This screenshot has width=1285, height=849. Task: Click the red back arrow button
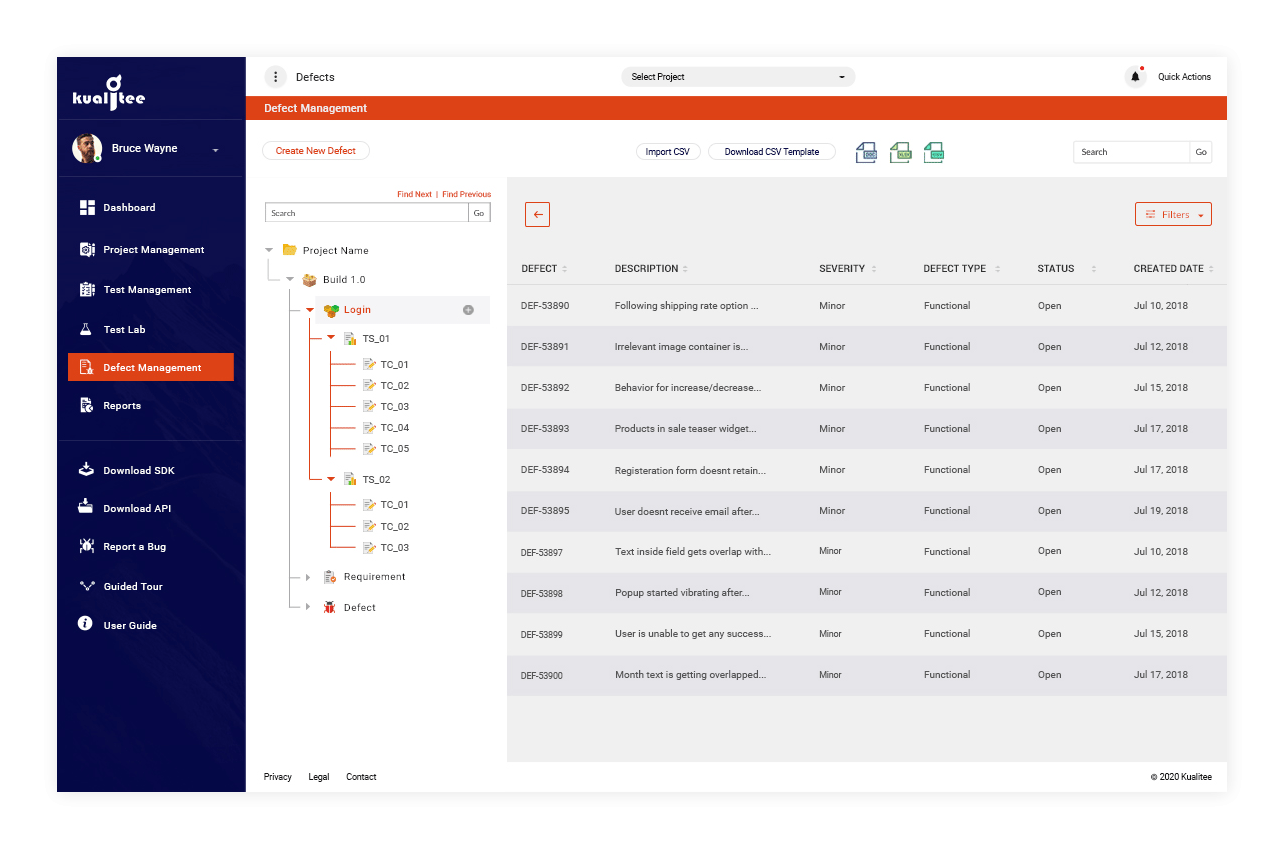pos(537,214)
